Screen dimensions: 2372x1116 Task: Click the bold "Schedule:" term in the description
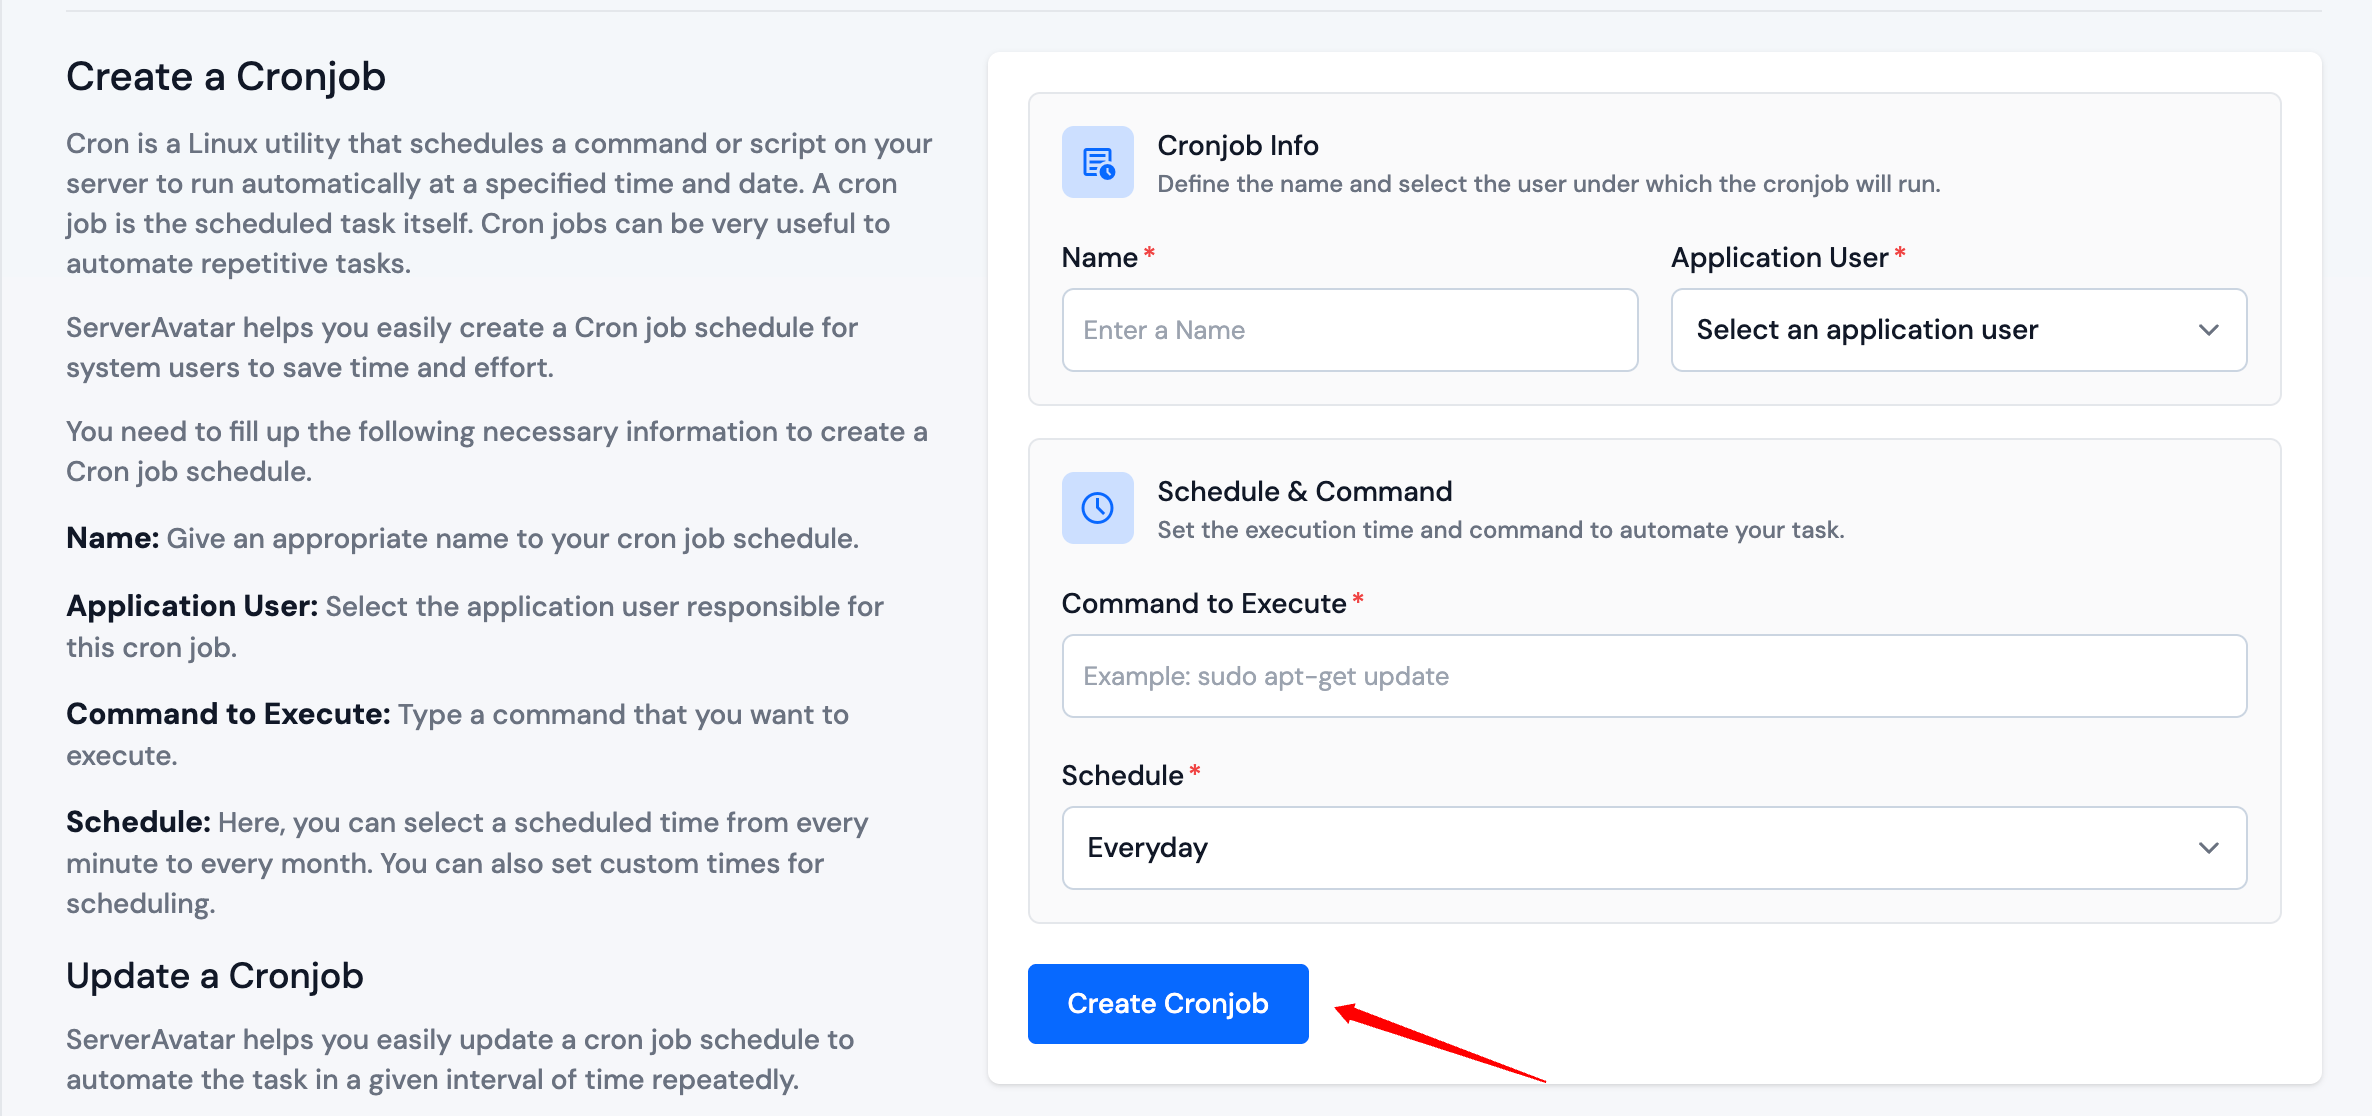point(138,822)
